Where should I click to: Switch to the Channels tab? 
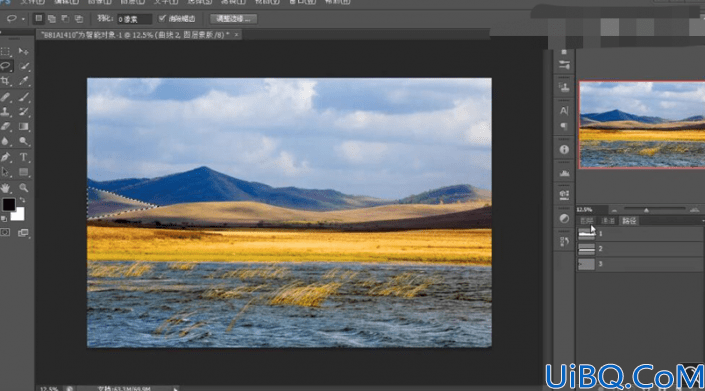pos(608,221)
